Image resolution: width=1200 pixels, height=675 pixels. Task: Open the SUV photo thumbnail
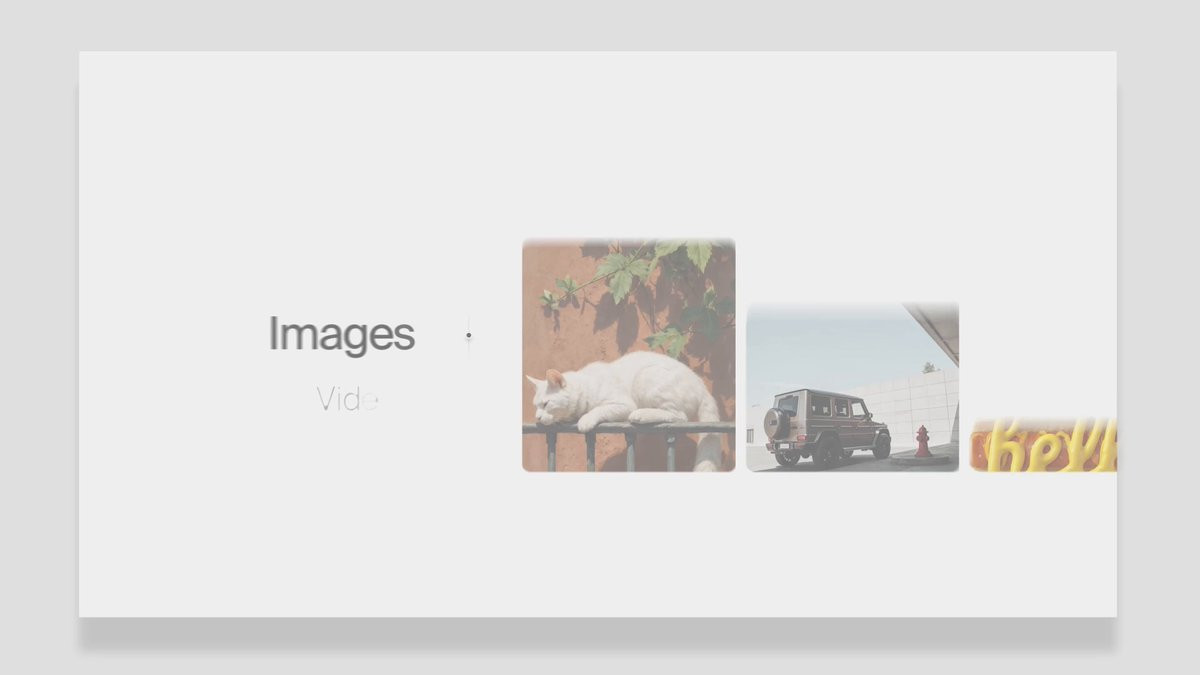(852, 387)
